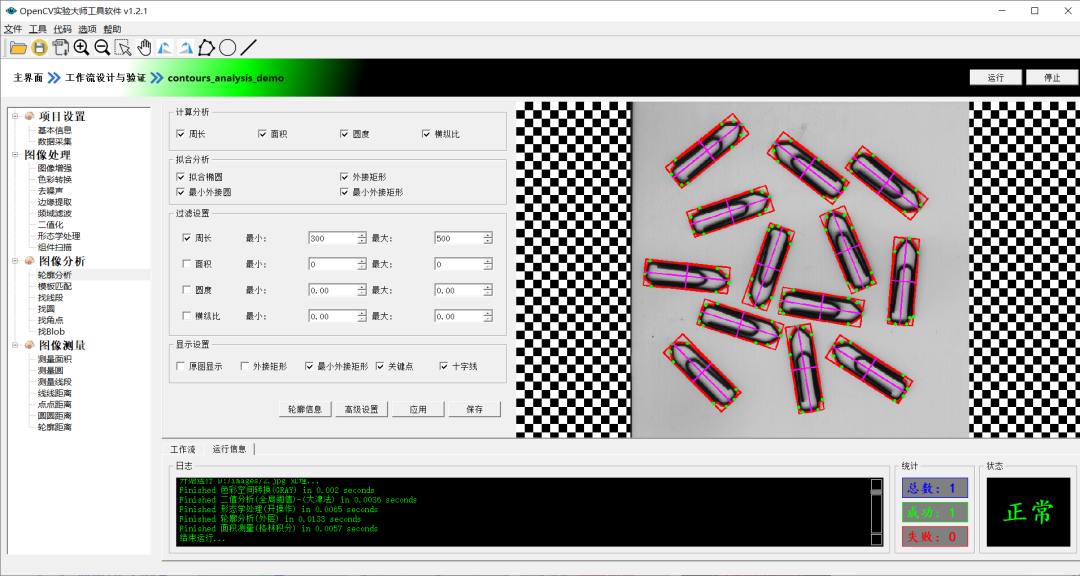The width and height of the screenshot is (1080, 576).
Task: Collapse the 图像分析 tree node
Action: (x=14, y=261)
